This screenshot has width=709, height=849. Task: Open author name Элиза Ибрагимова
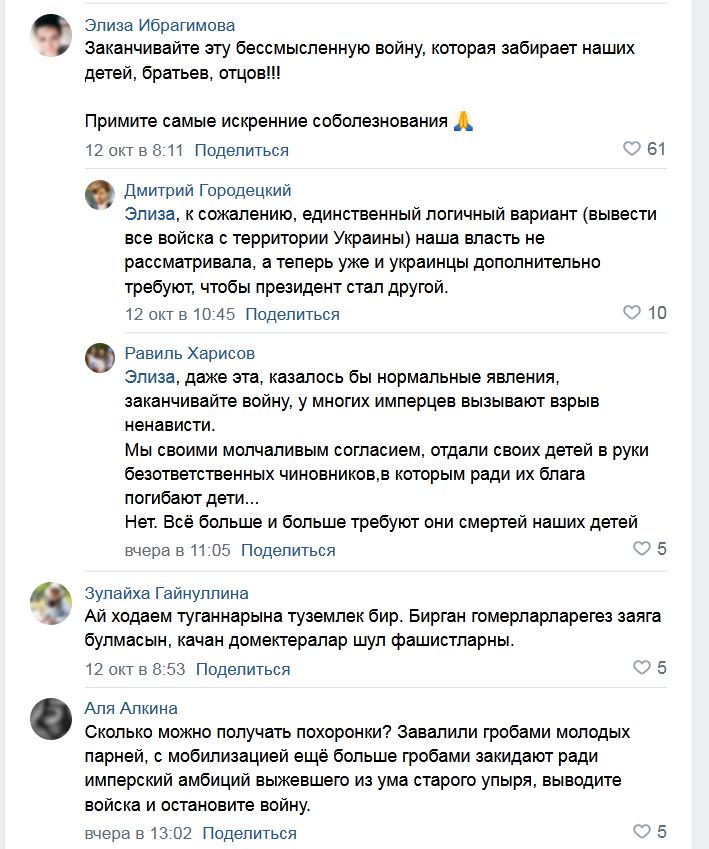[160, 26]
